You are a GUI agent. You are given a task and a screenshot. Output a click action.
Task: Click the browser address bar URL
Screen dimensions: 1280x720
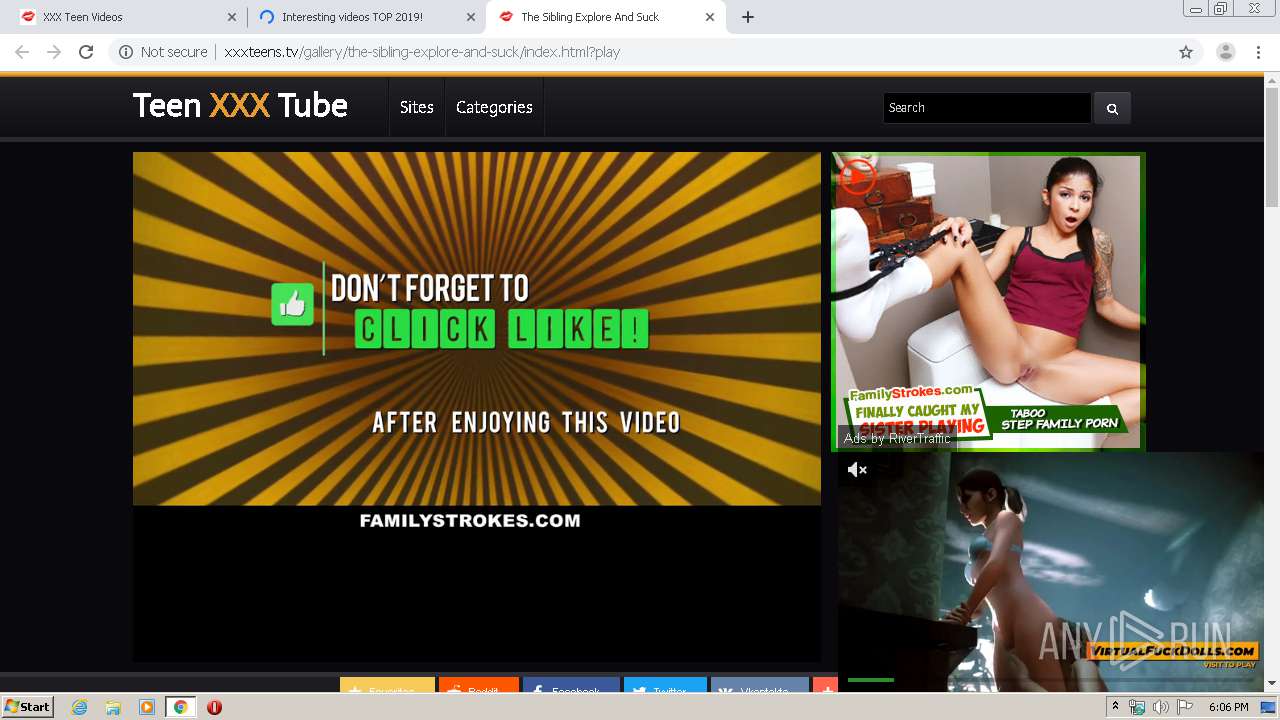point(422,52)
